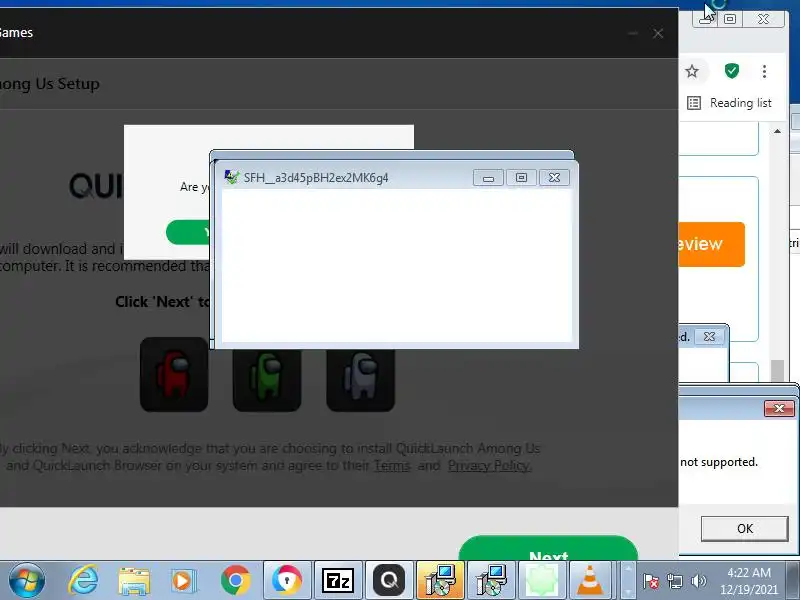The width and height of the screenshot is (800, 600).
Task: Bookmark the page with the star icon
Action: click(x=692, y=71)
